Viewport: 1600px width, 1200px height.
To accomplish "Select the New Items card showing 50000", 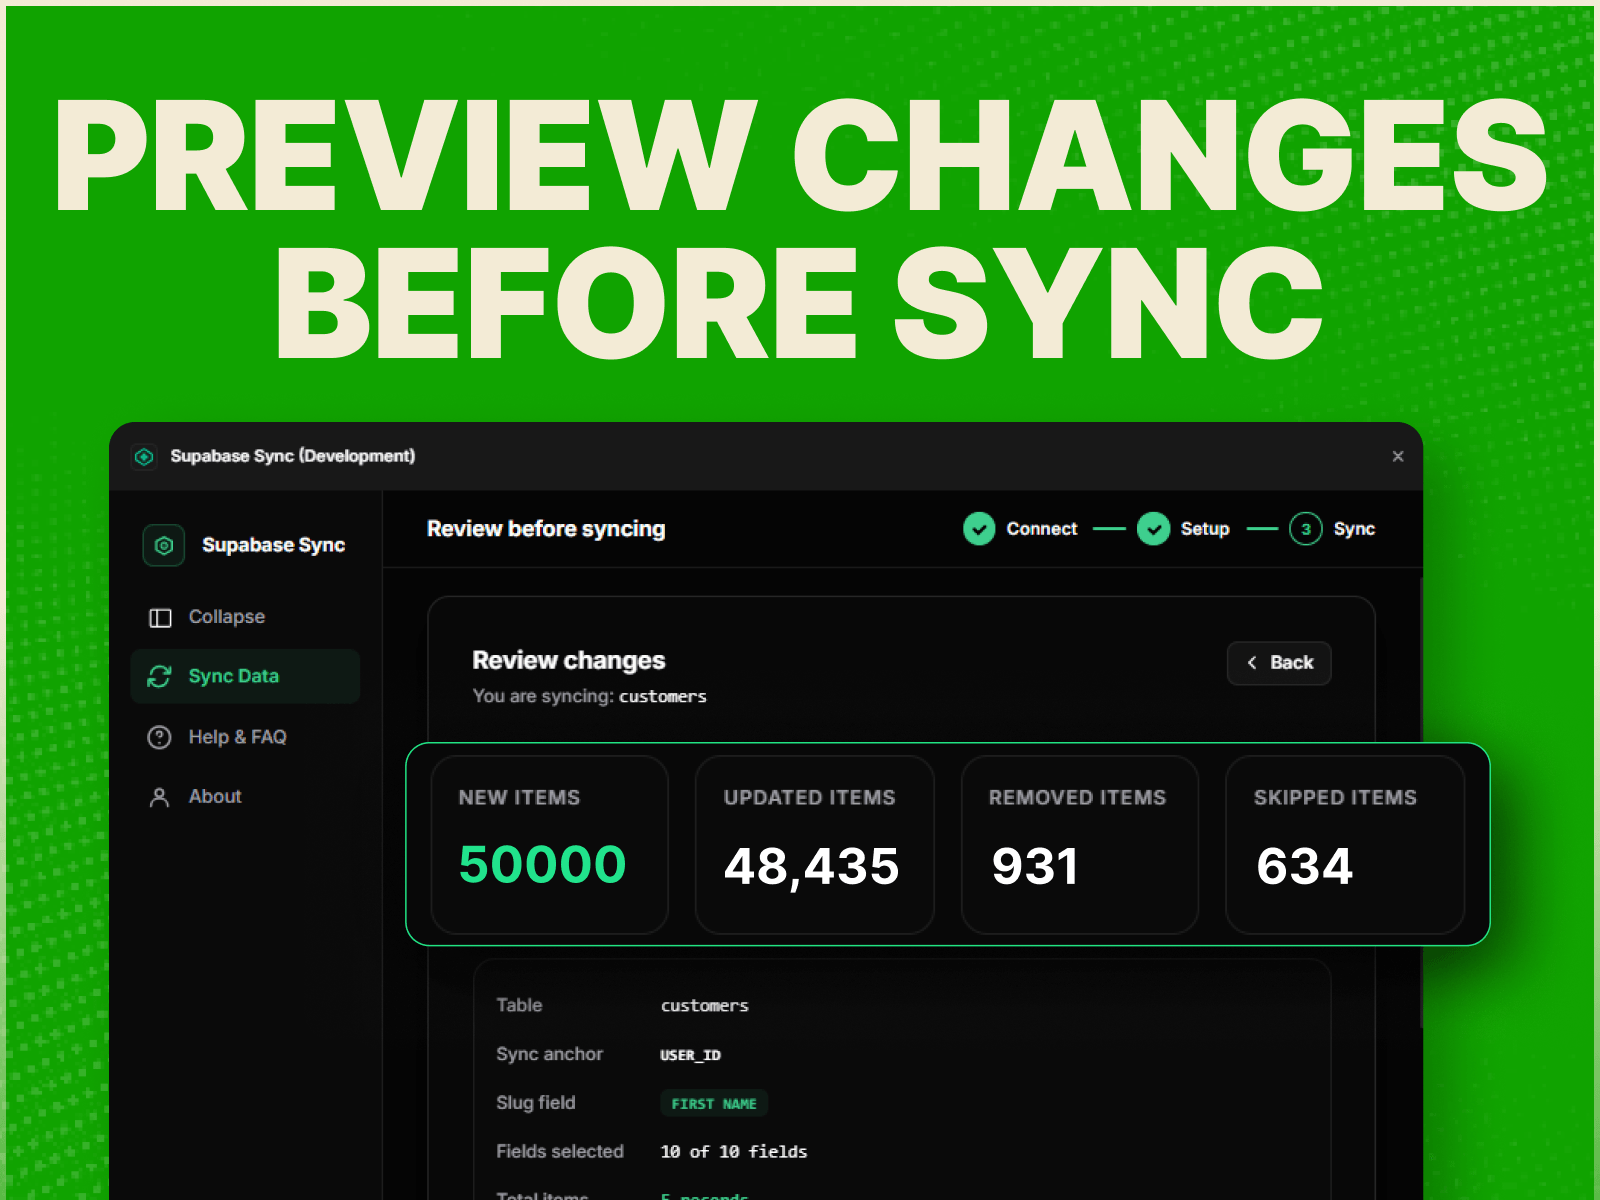I will coord(549,845).
